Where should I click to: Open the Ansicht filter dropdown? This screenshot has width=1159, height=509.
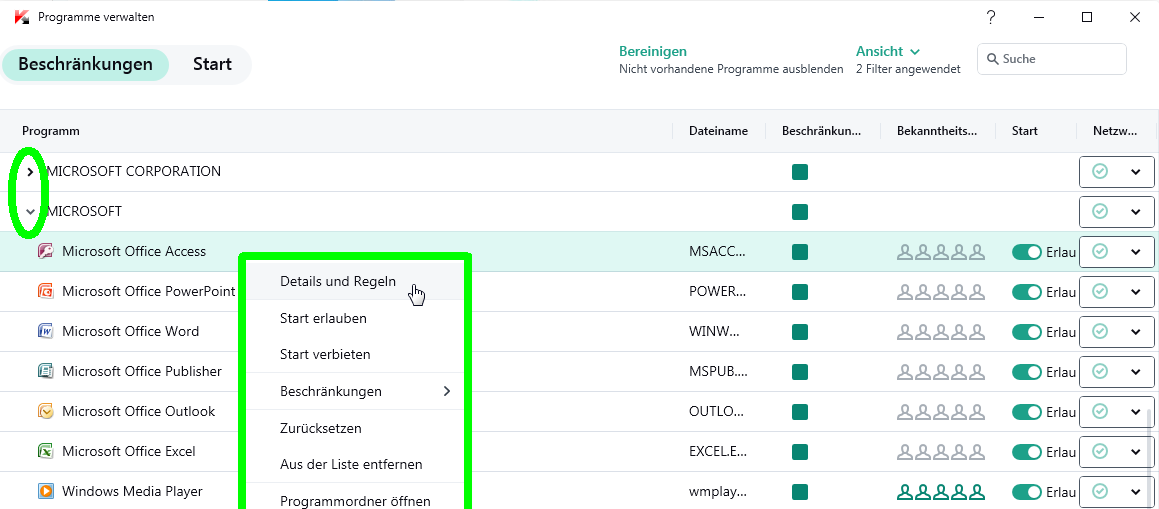[888, 51]
